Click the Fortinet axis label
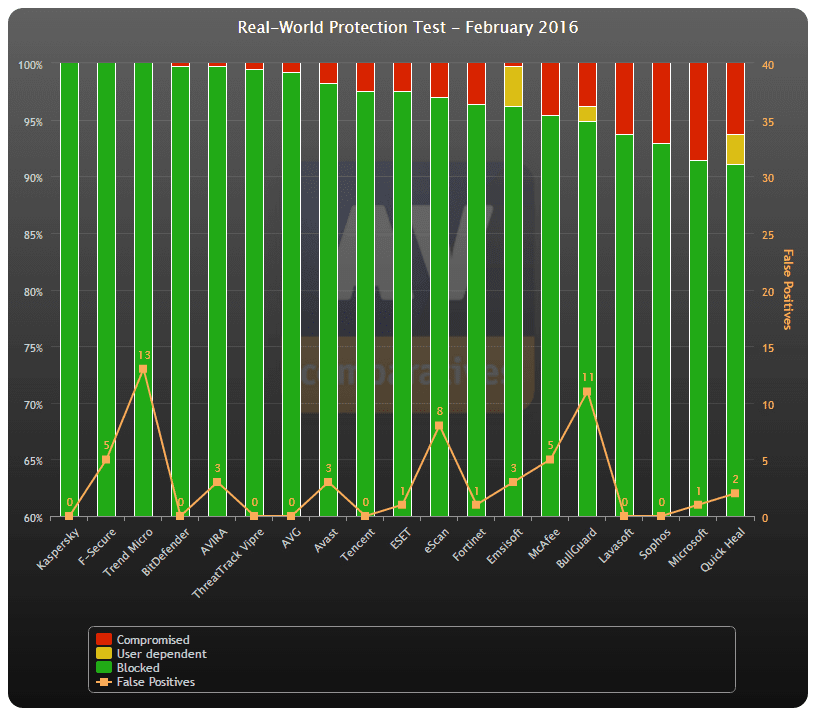 coord(469,544)
